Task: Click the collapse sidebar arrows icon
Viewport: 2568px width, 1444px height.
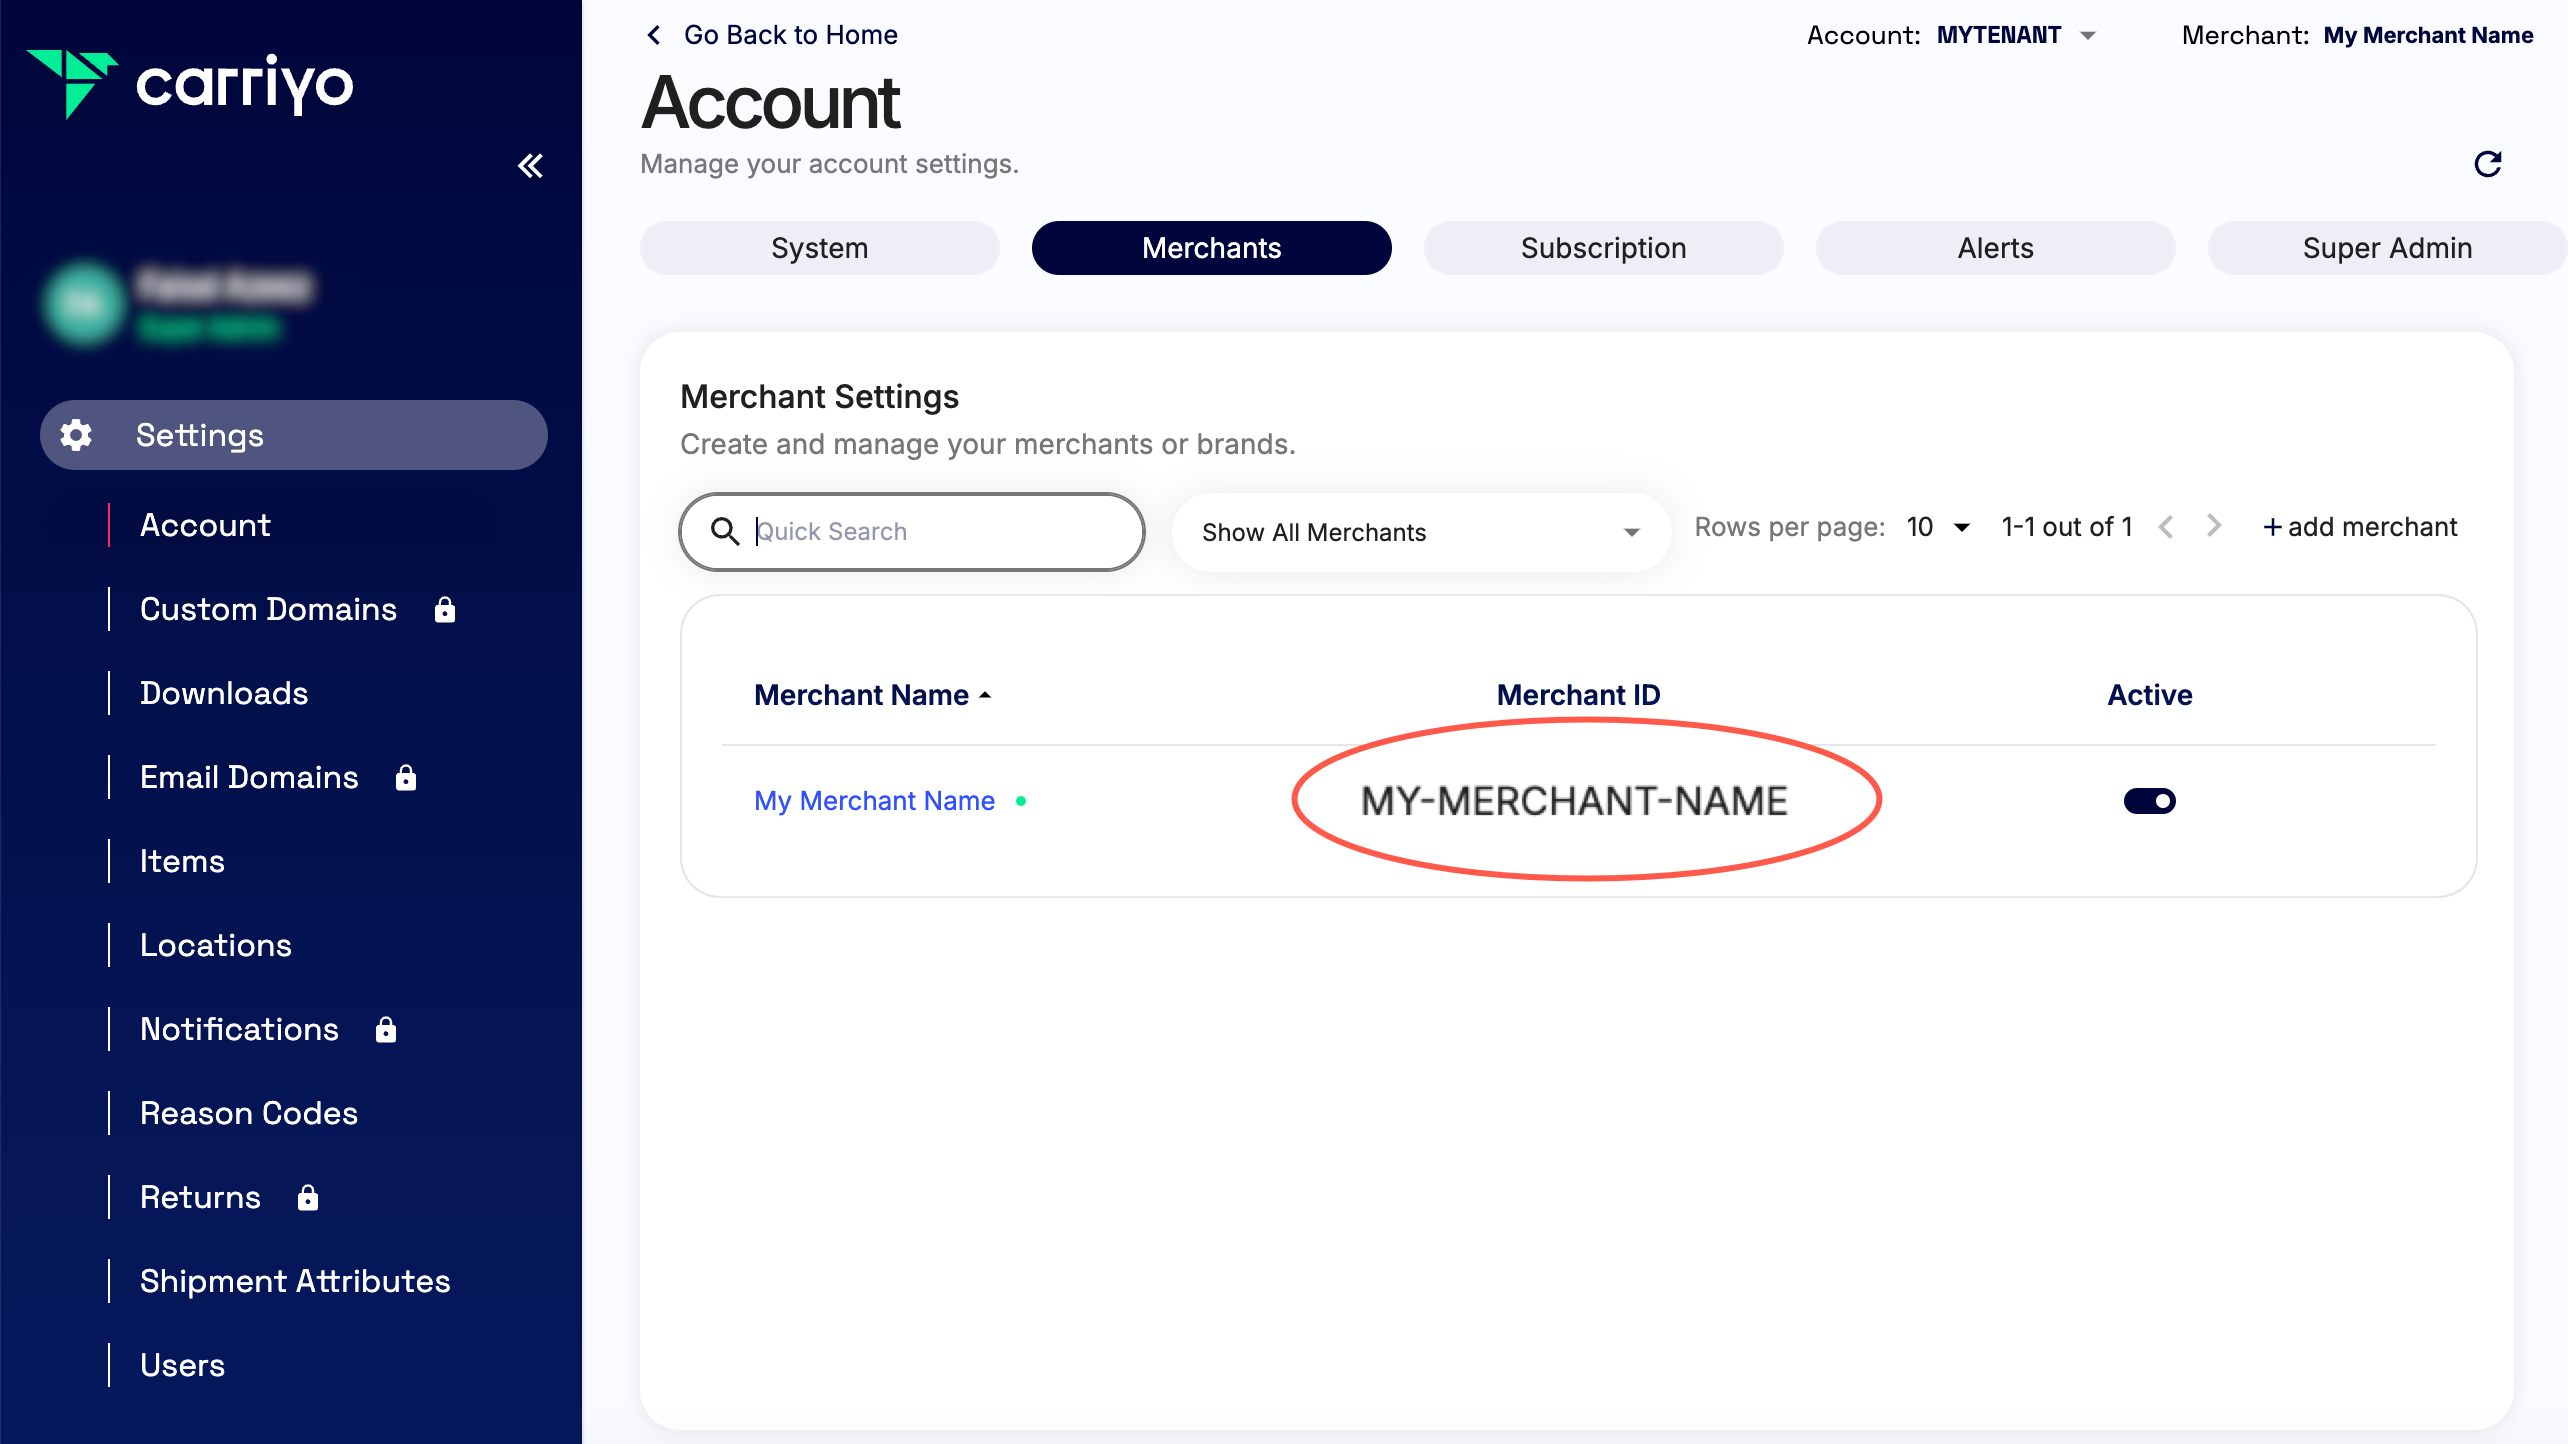Action: click(527, 166)
